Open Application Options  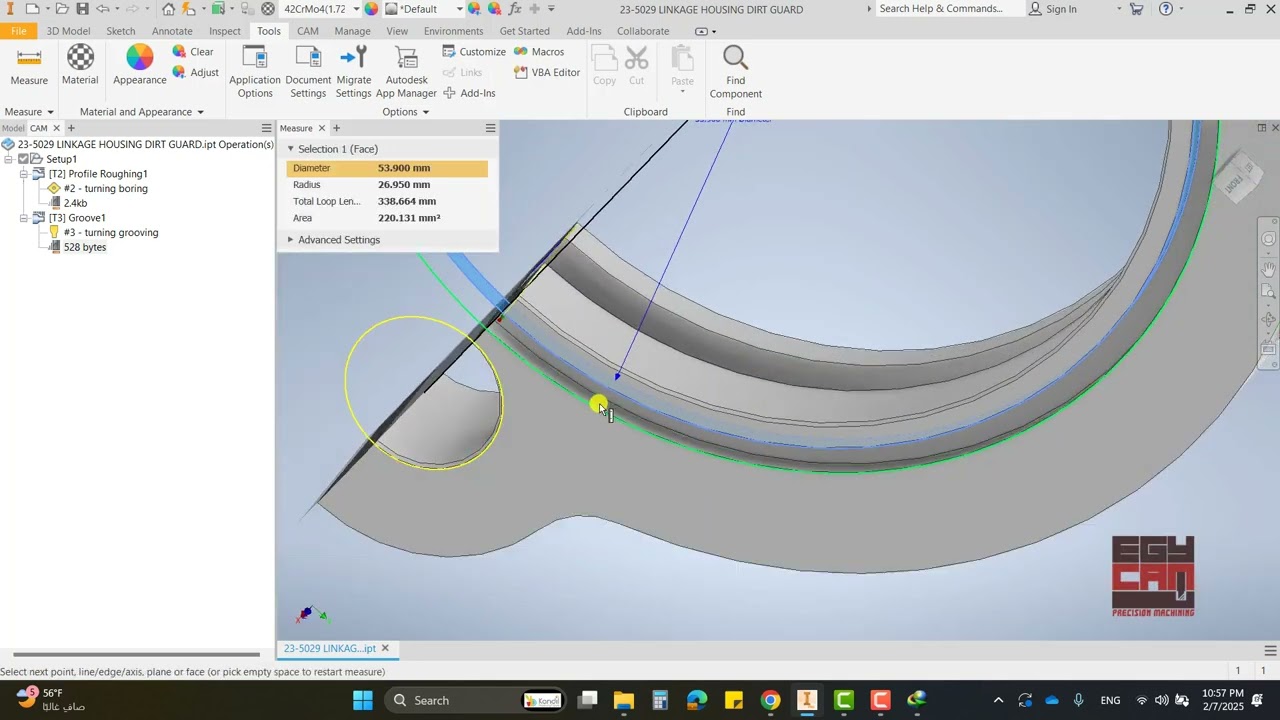click(255, 72)
